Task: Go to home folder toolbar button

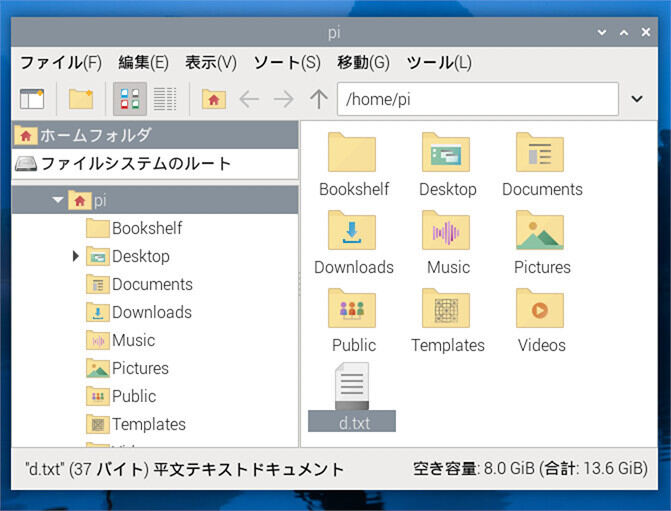Action: (x=214, y=99)
